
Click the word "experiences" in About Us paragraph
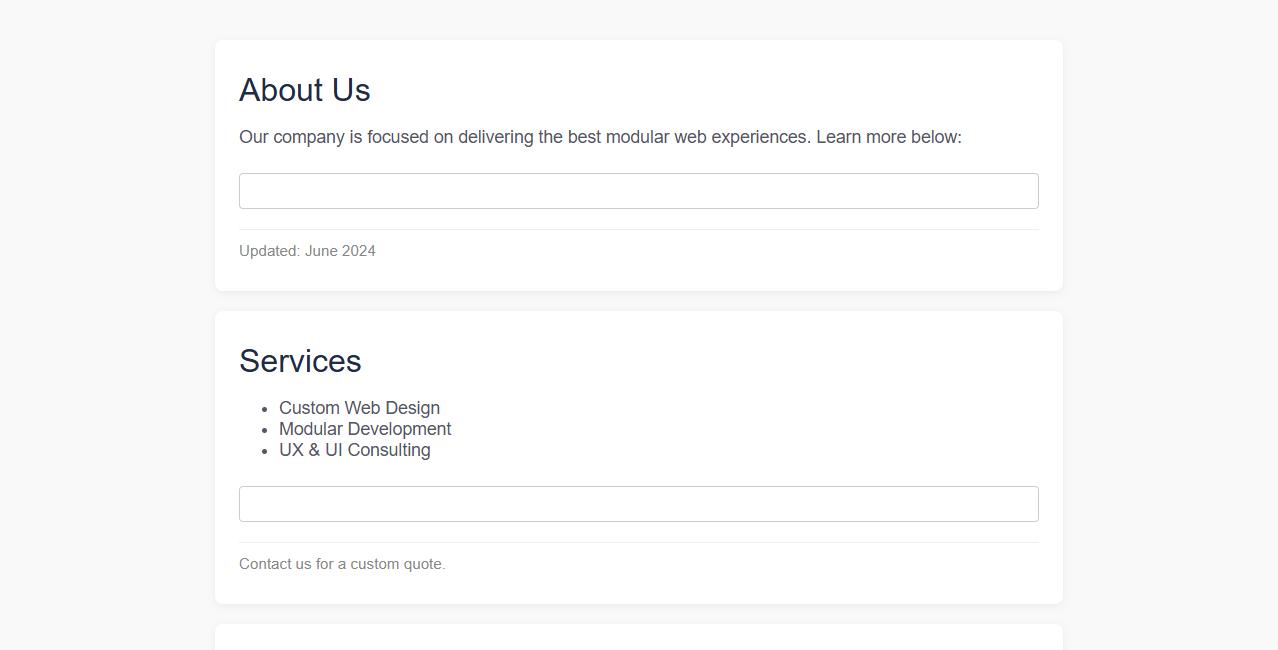click(x=760, y=137)
